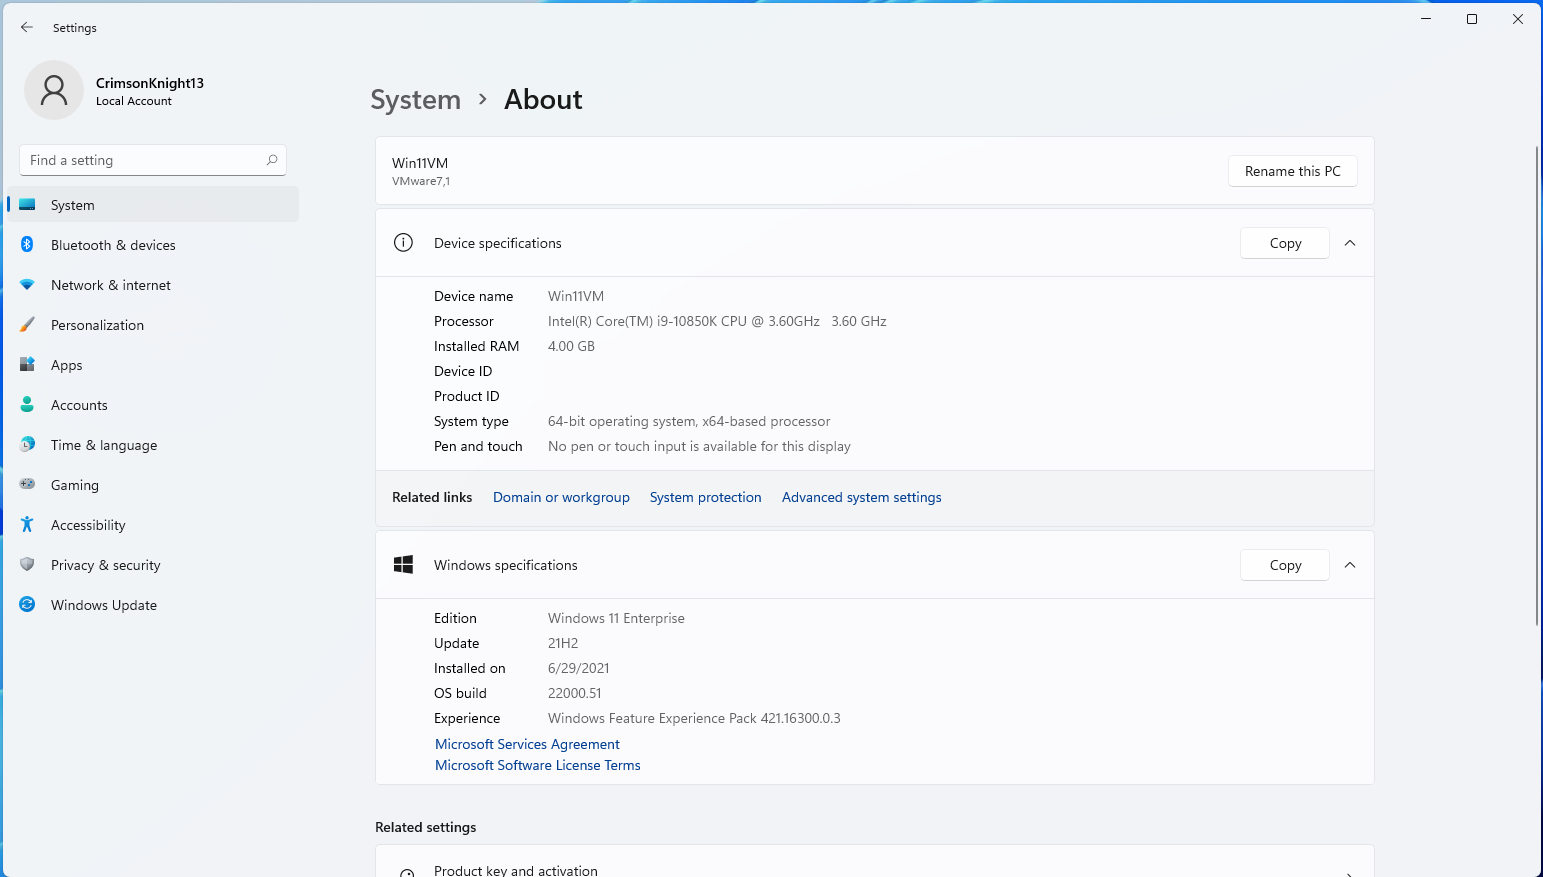Screen dimensions: 1543x877
Task: Go back with the arrow button
Action: pos(27,27)
